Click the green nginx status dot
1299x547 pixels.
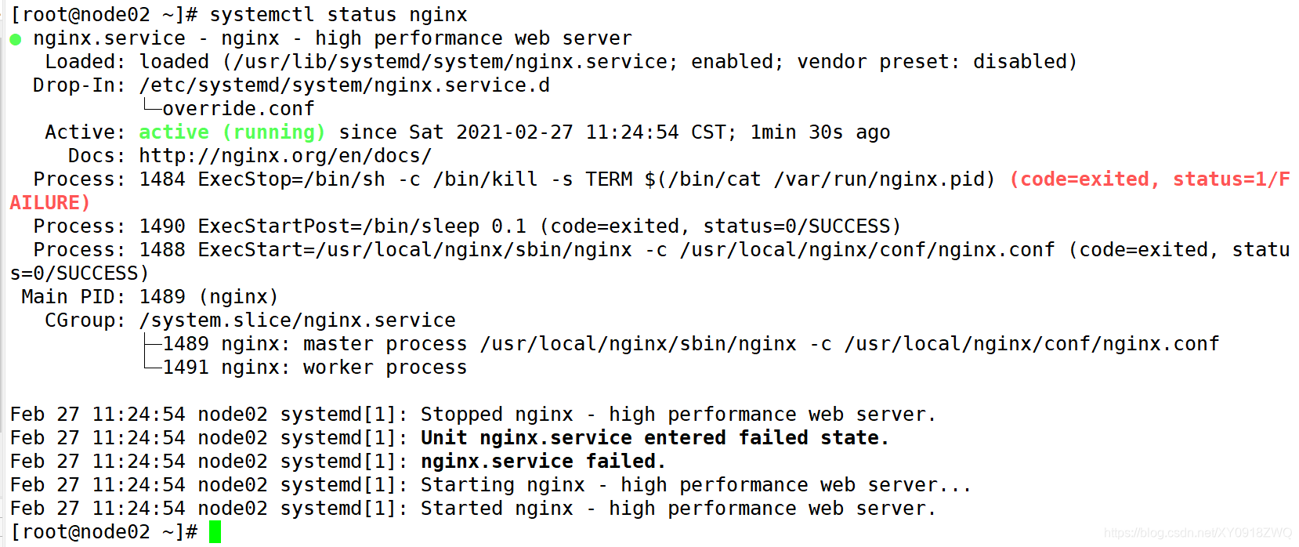pos(16,40)
